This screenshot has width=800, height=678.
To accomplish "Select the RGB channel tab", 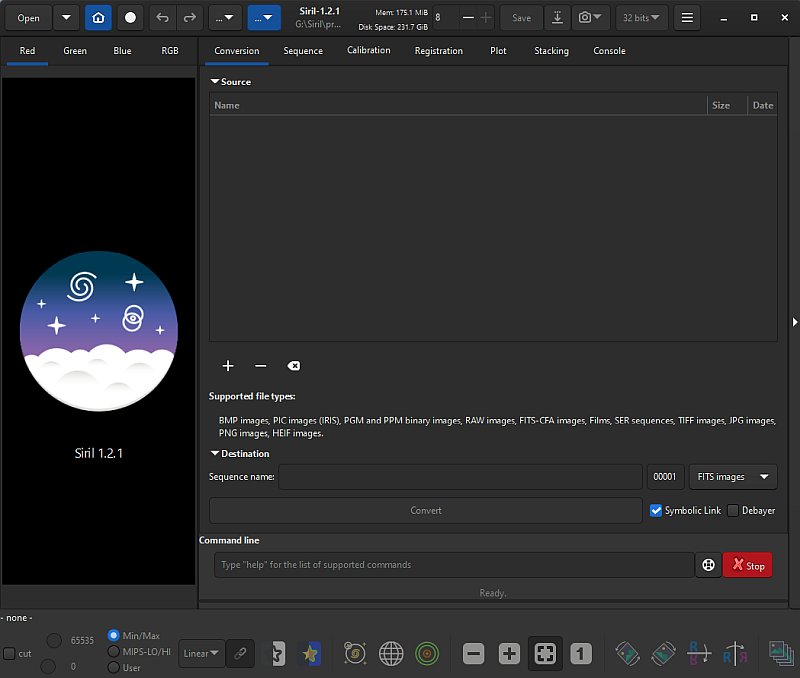I will coord(170,51).
